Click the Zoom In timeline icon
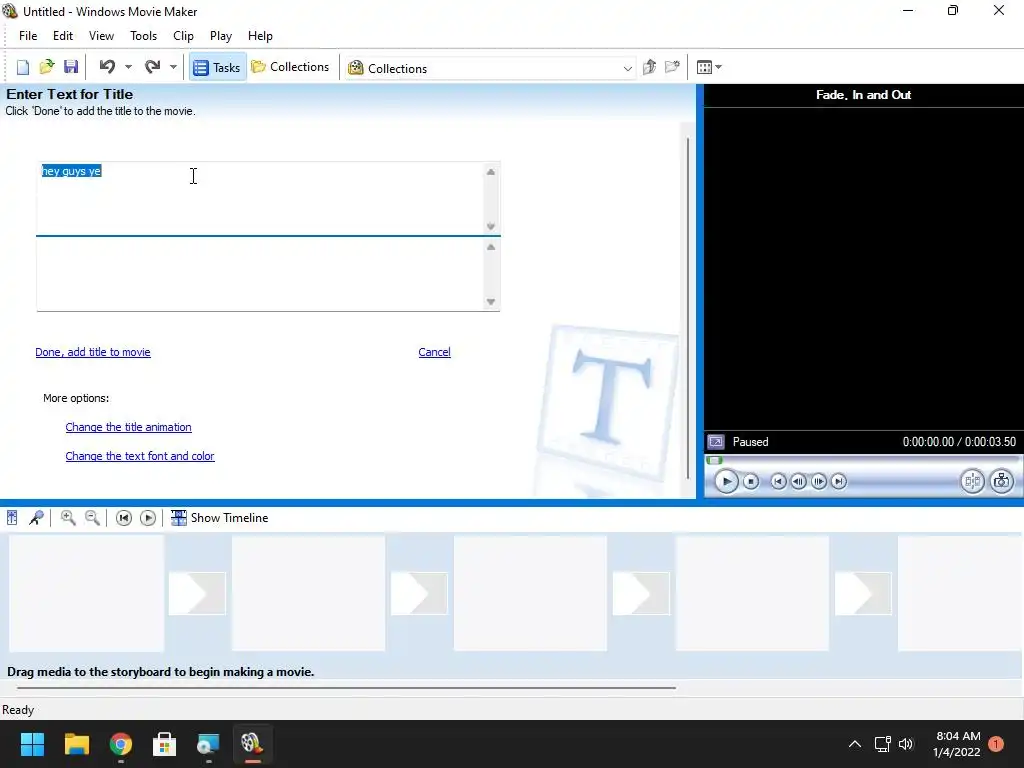Screen dimensions: 1024x768 (x=67, y=518)
